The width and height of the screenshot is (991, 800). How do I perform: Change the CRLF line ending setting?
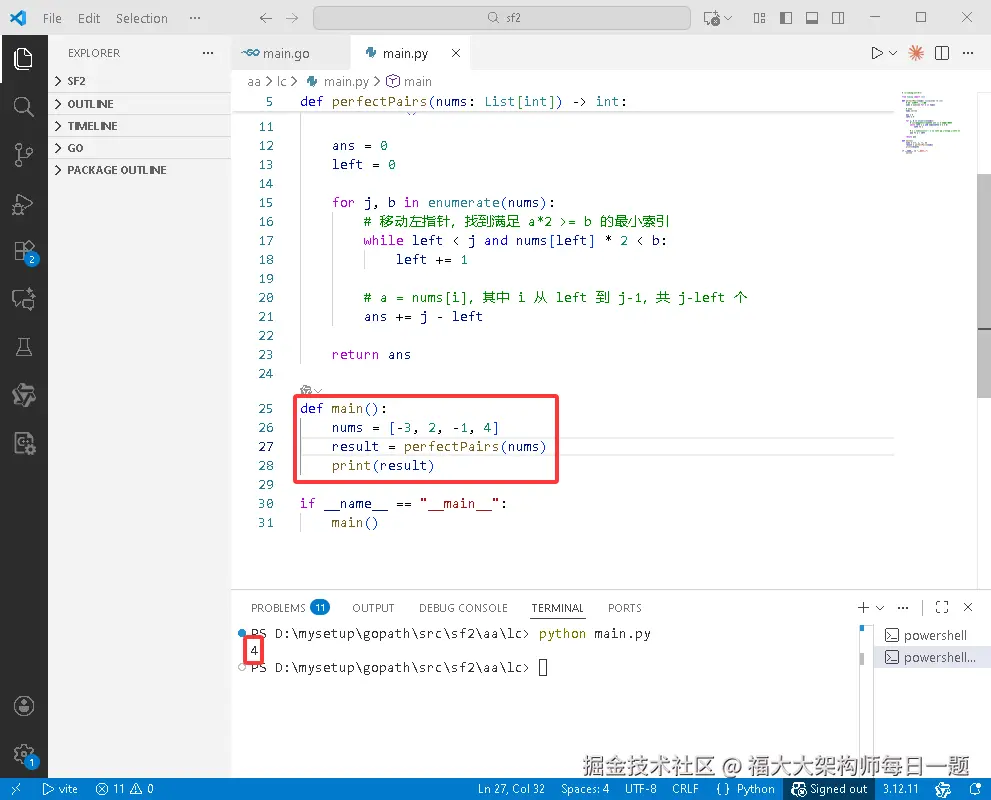point(685,789)
